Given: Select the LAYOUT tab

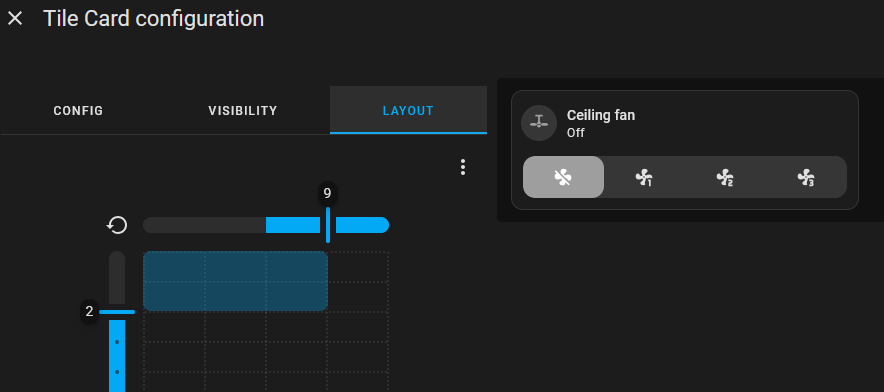Looking at the screenshot, I should click(x=408, y=111).
